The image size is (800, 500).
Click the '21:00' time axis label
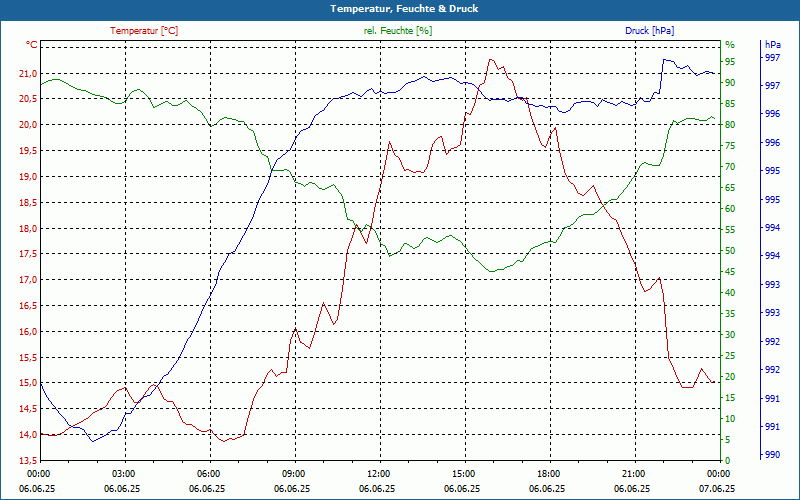click(632, 474)
